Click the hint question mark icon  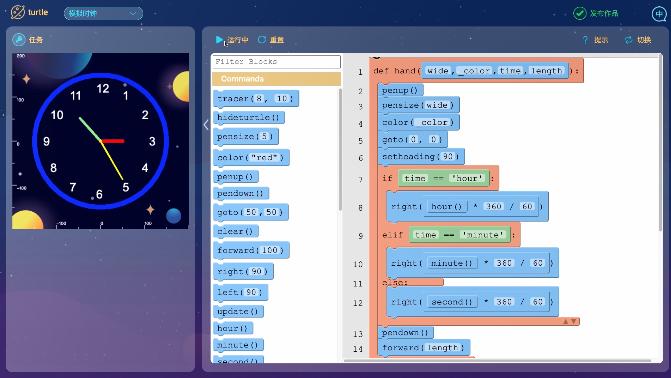pyautogui.click(x=585, y=40)
